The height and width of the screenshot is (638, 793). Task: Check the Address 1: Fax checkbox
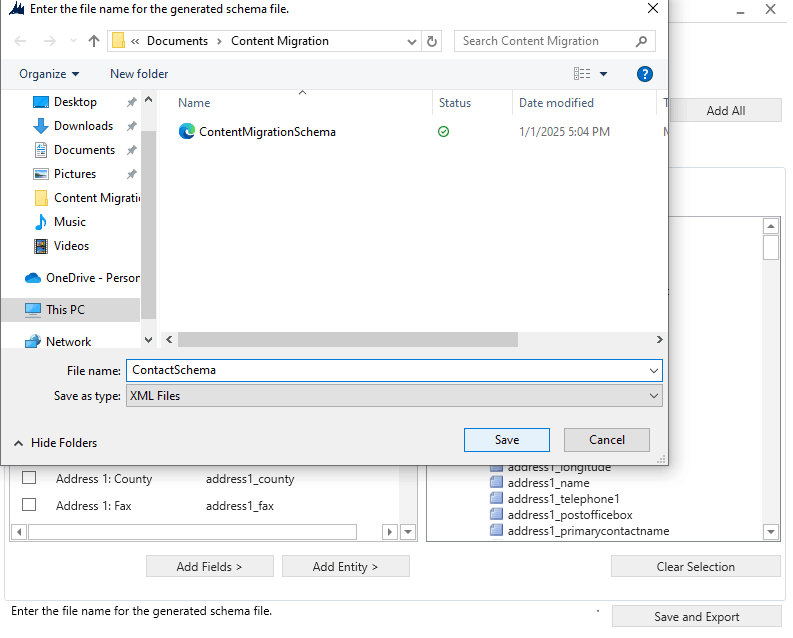tap(29, 505)
